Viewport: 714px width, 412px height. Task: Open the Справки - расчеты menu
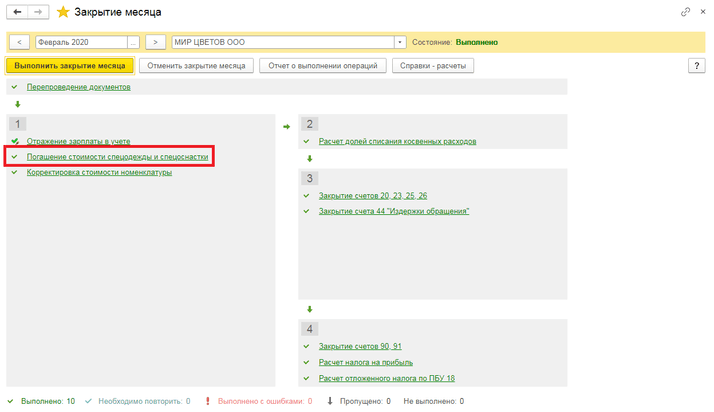click(432, 66)
